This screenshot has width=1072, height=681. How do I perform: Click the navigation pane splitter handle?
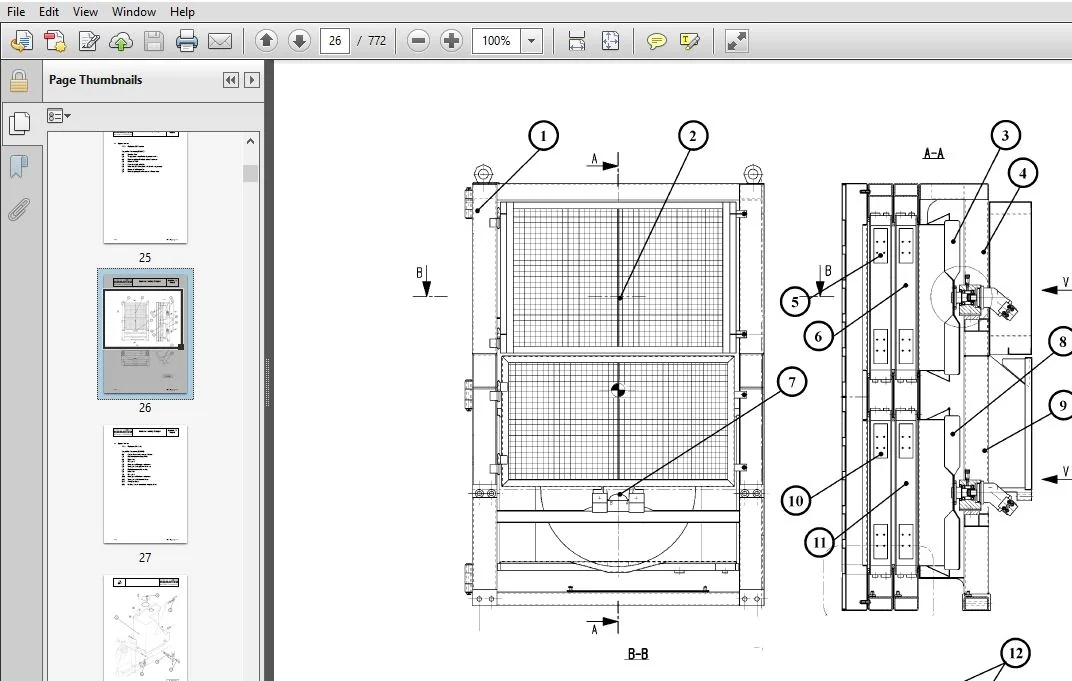point(267,383)
